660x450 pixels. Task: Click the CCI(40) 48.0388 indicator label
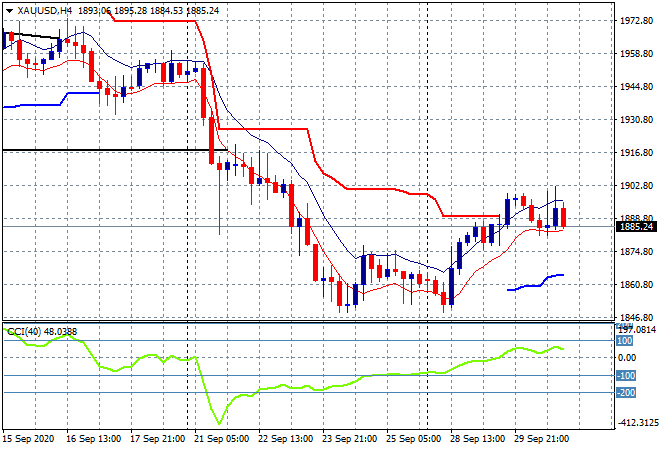(42, 332)
